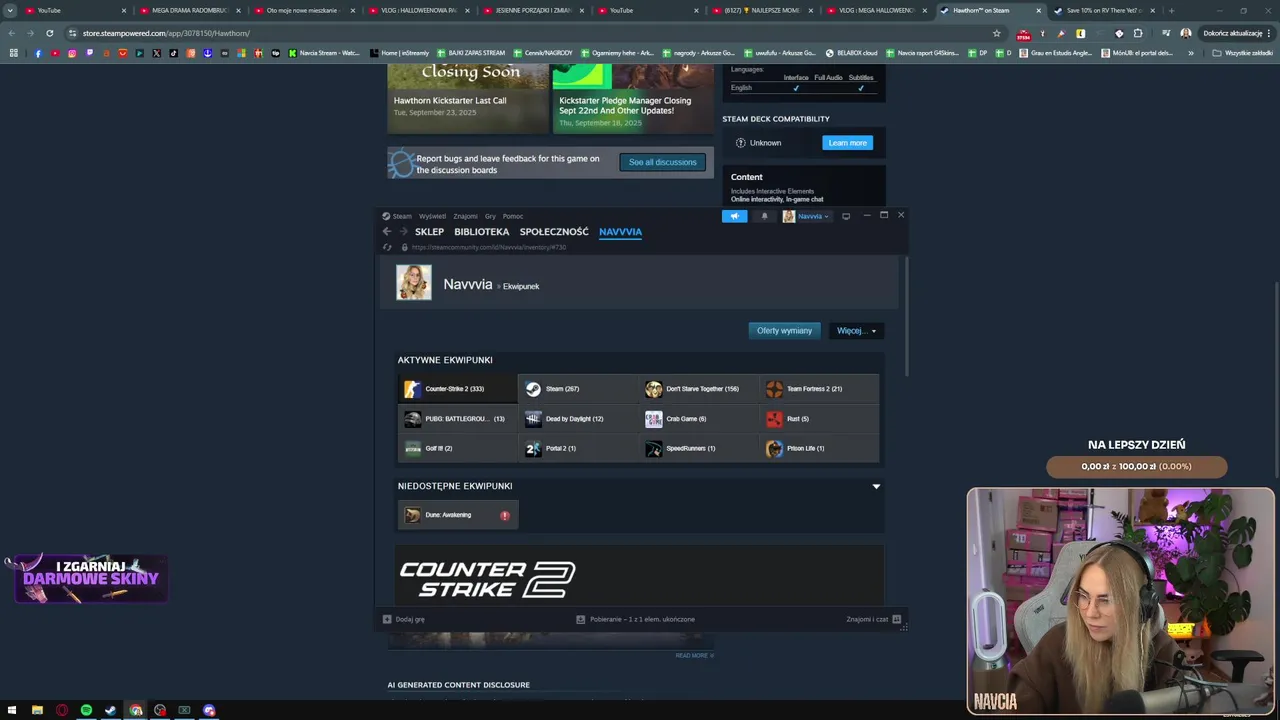
Task: Expand Więcej... dropdown
Action: point(856,331)
